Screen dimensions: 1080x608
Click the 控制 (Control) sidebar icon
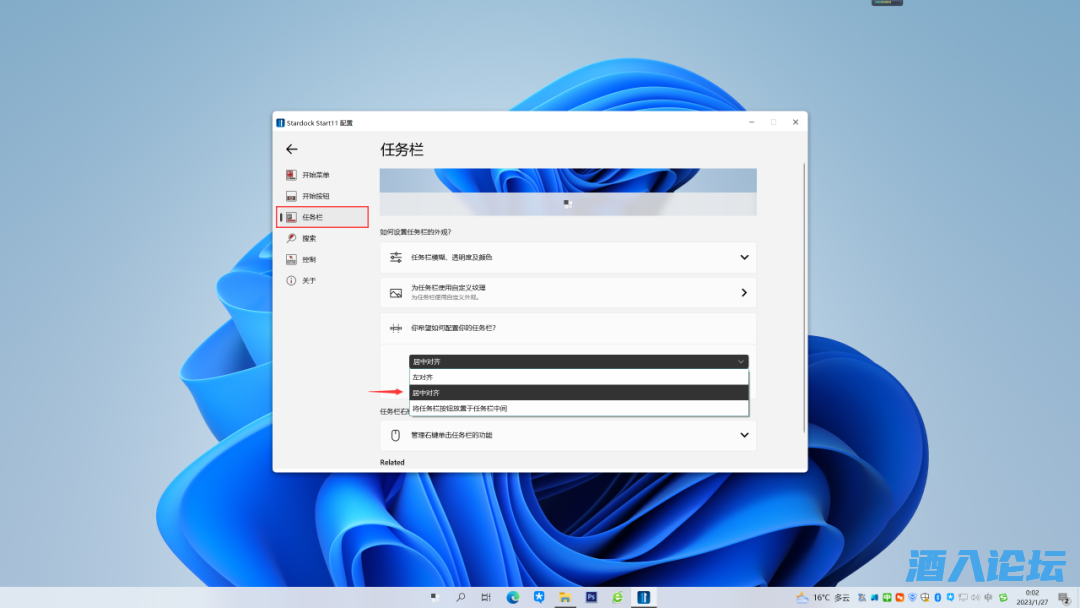291,259
